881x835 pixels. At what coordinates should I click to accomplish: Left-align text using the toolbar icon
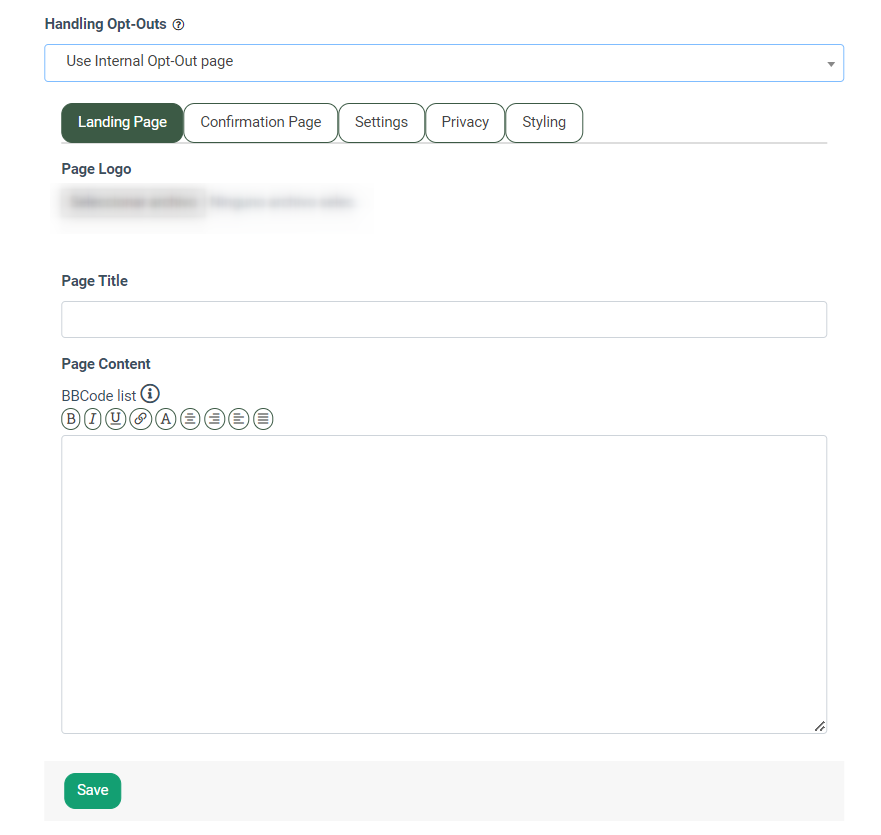click(x=239, y=419)
